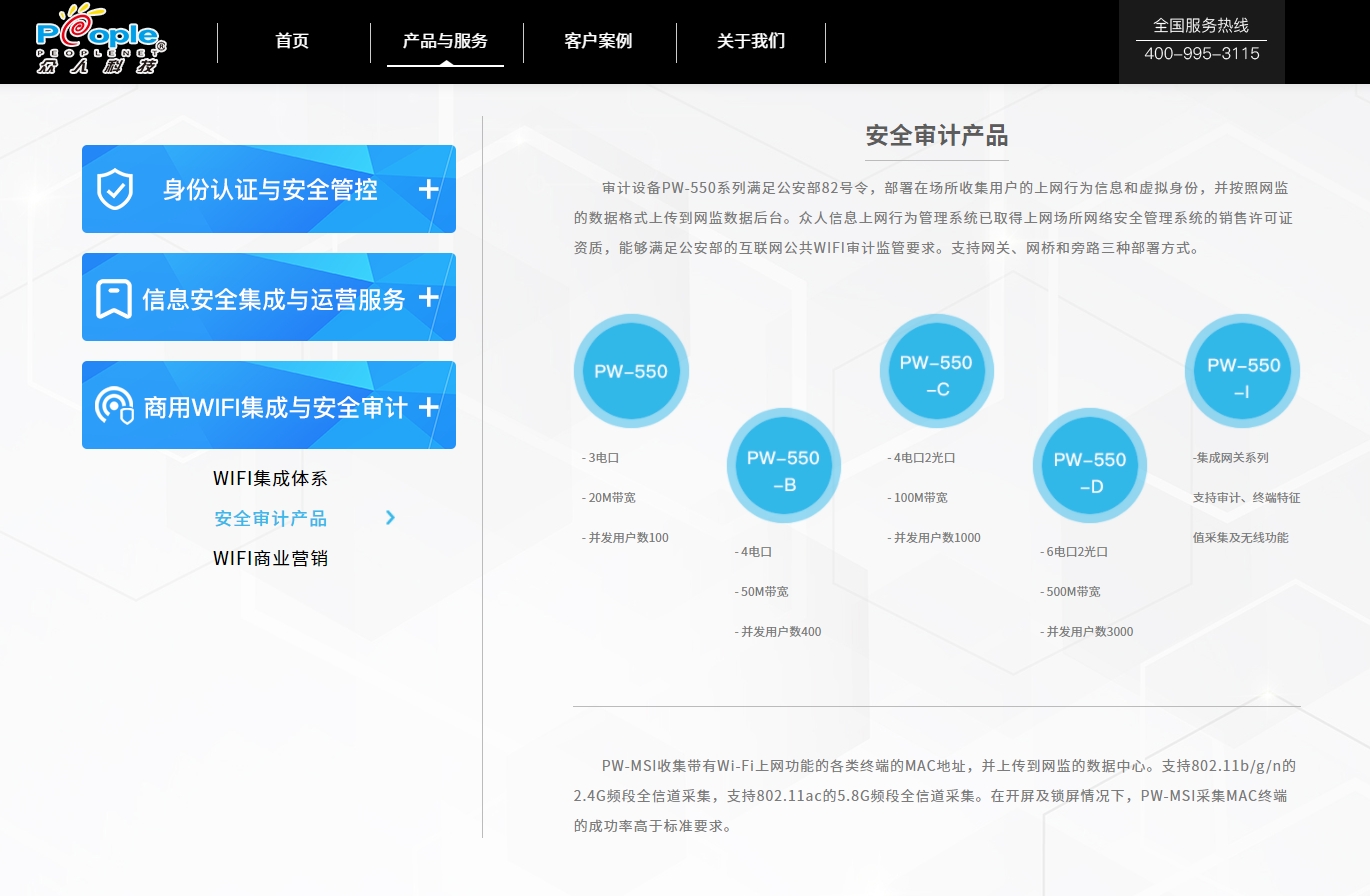Screen dimensions: 1370x896
Task: Click the '4电口2光口' spec line
Action: coord(922,458)
